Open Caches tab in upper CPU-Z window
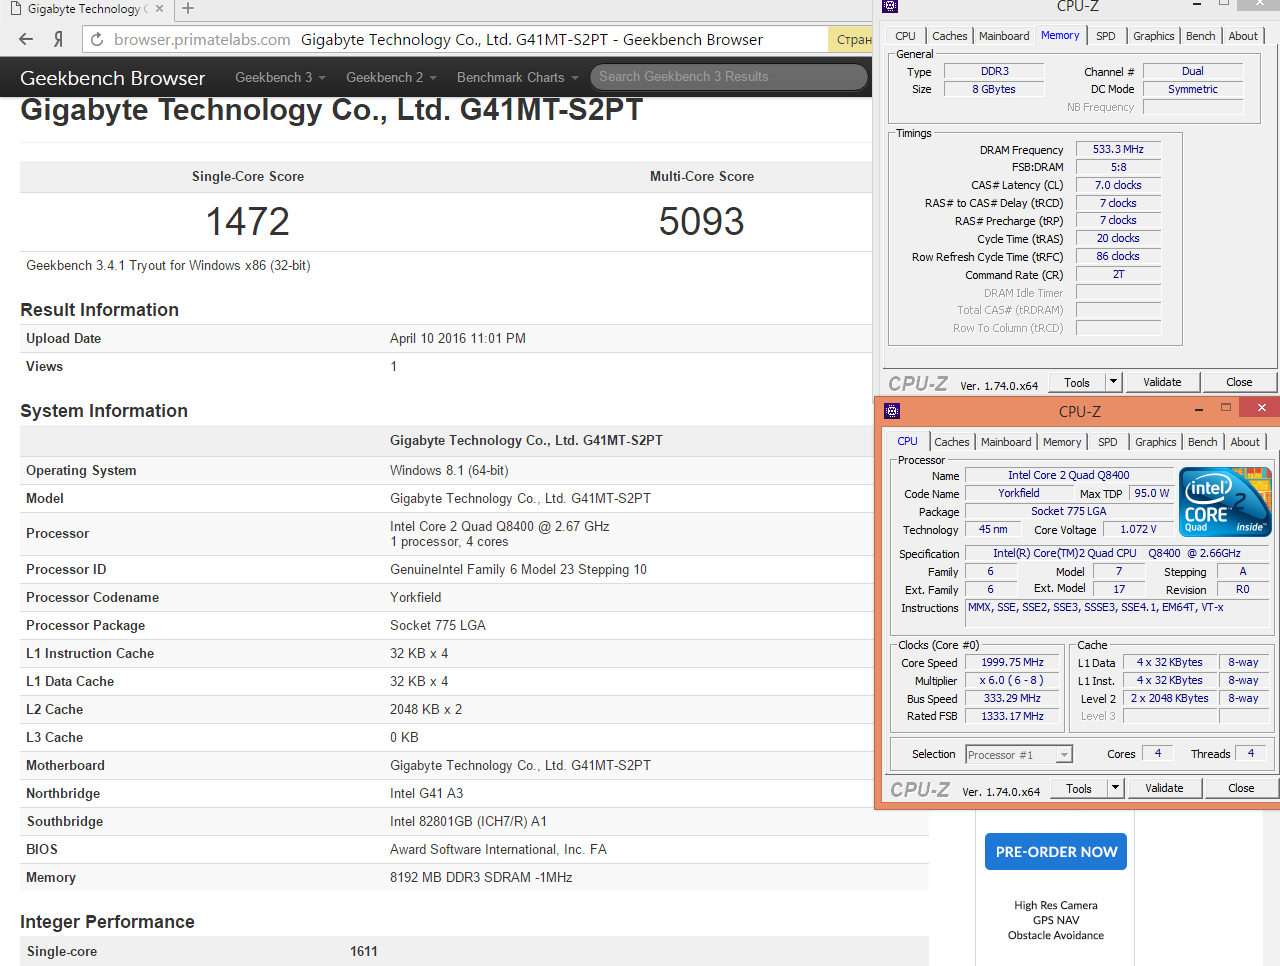 (x=949, y=36)
